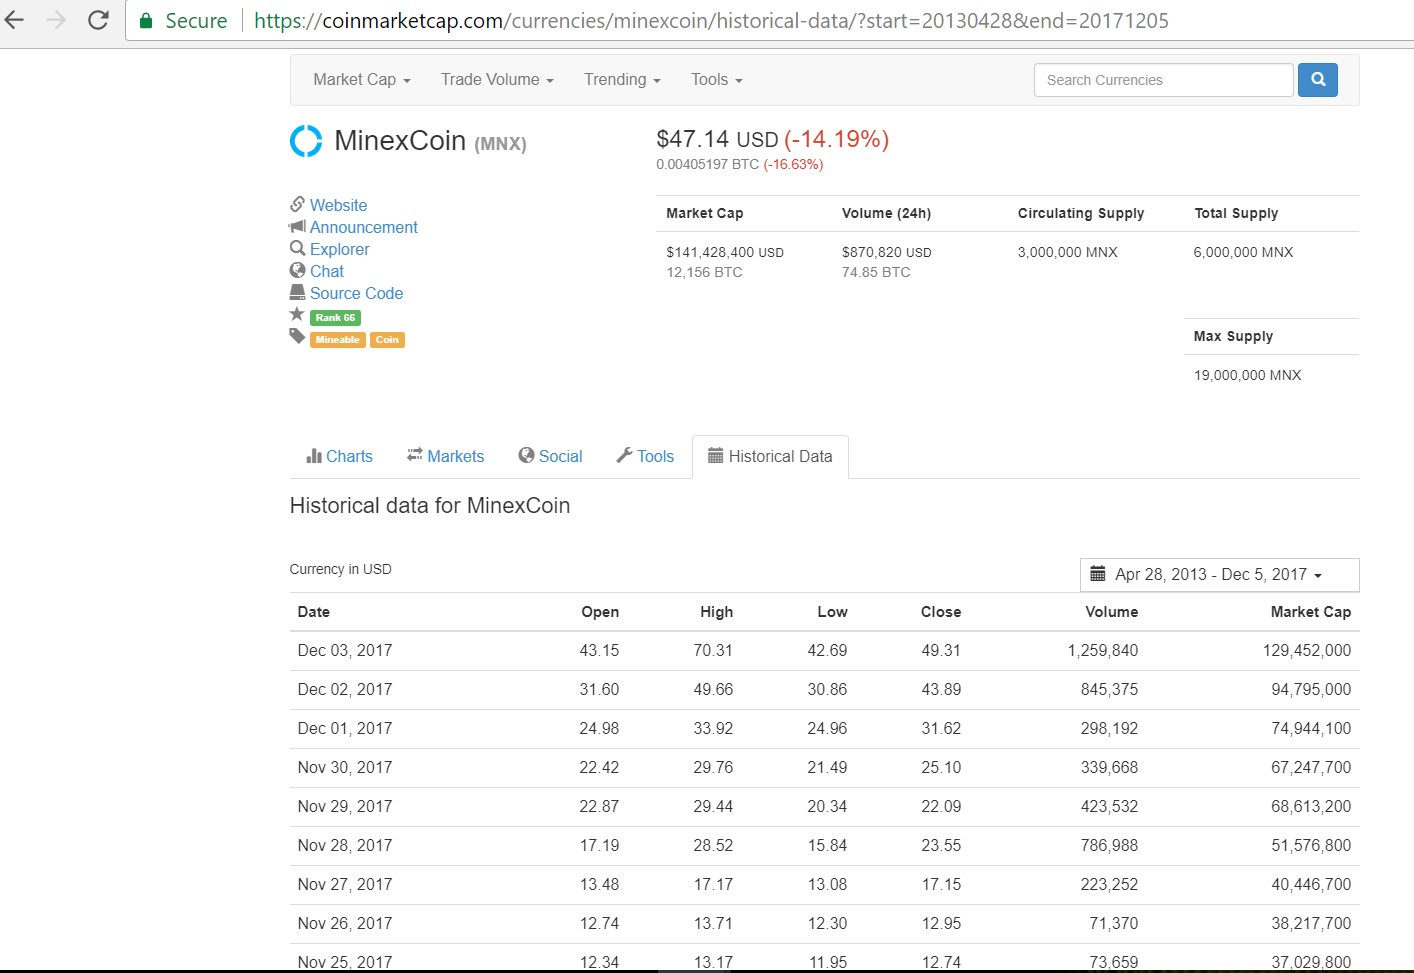
Task: Click the Close column header
Action: click(941, 612)
